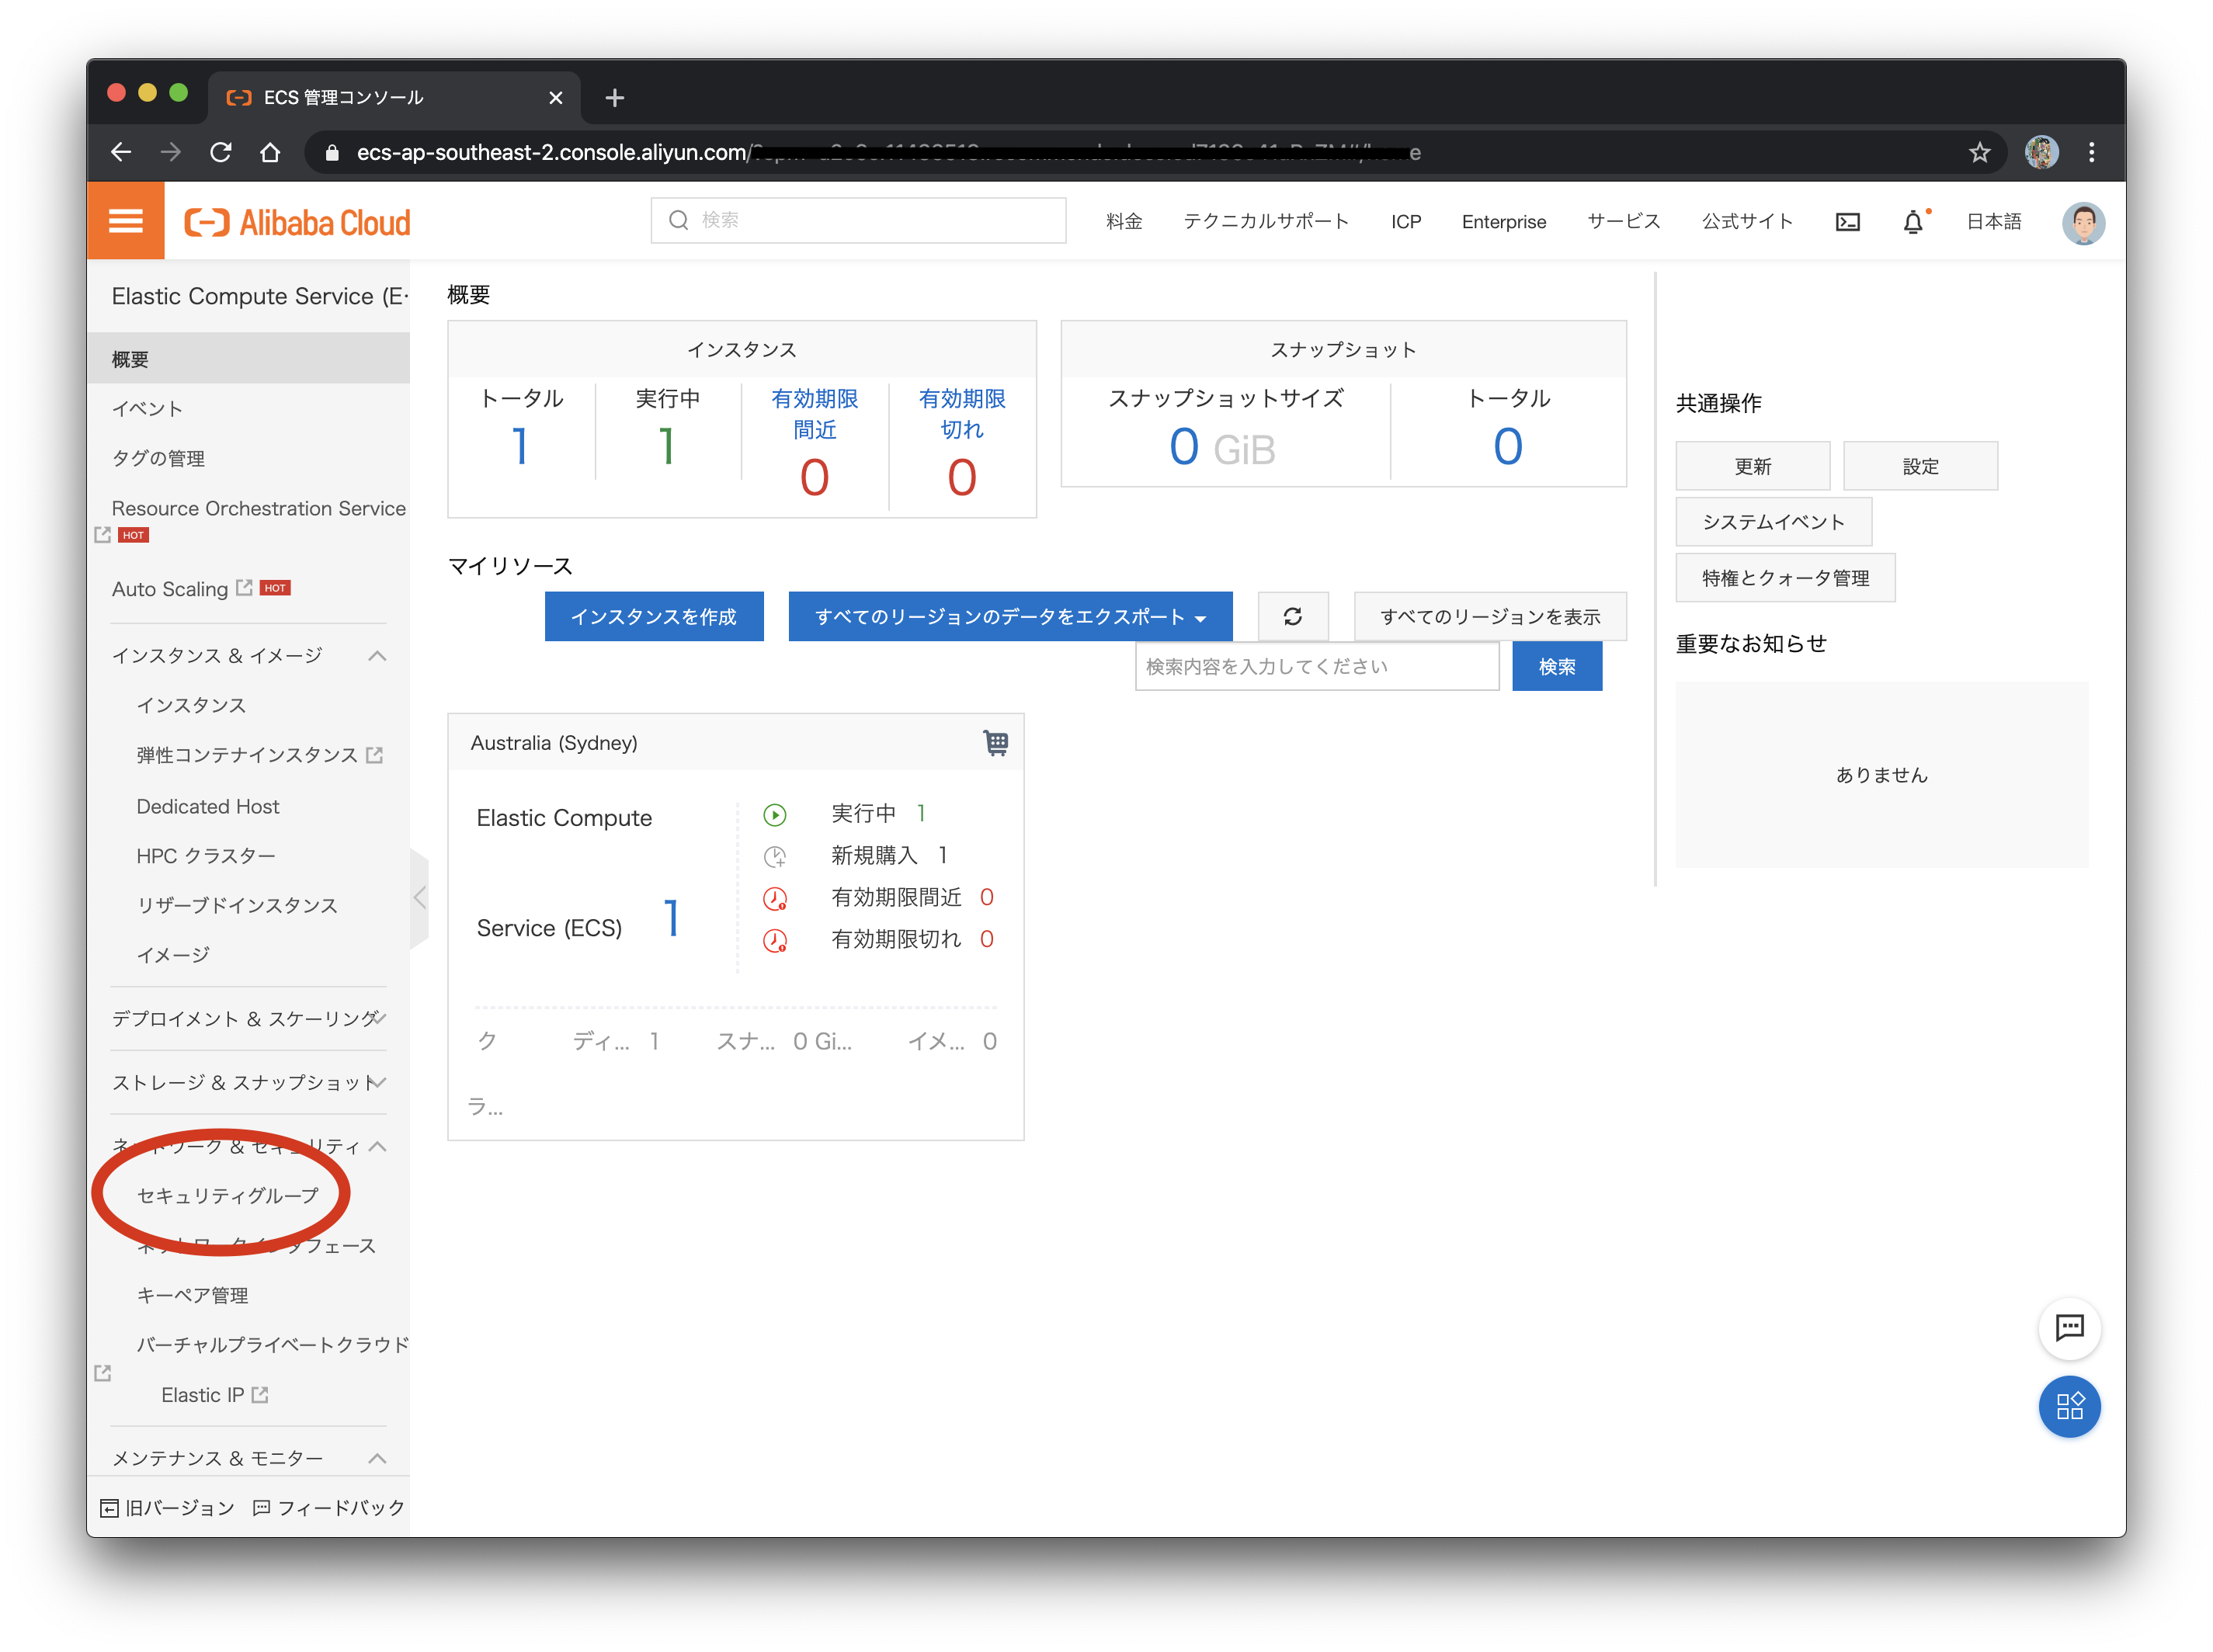
Task: Expand the ストレージ & スナップショット section
Action: (379, 1082)
